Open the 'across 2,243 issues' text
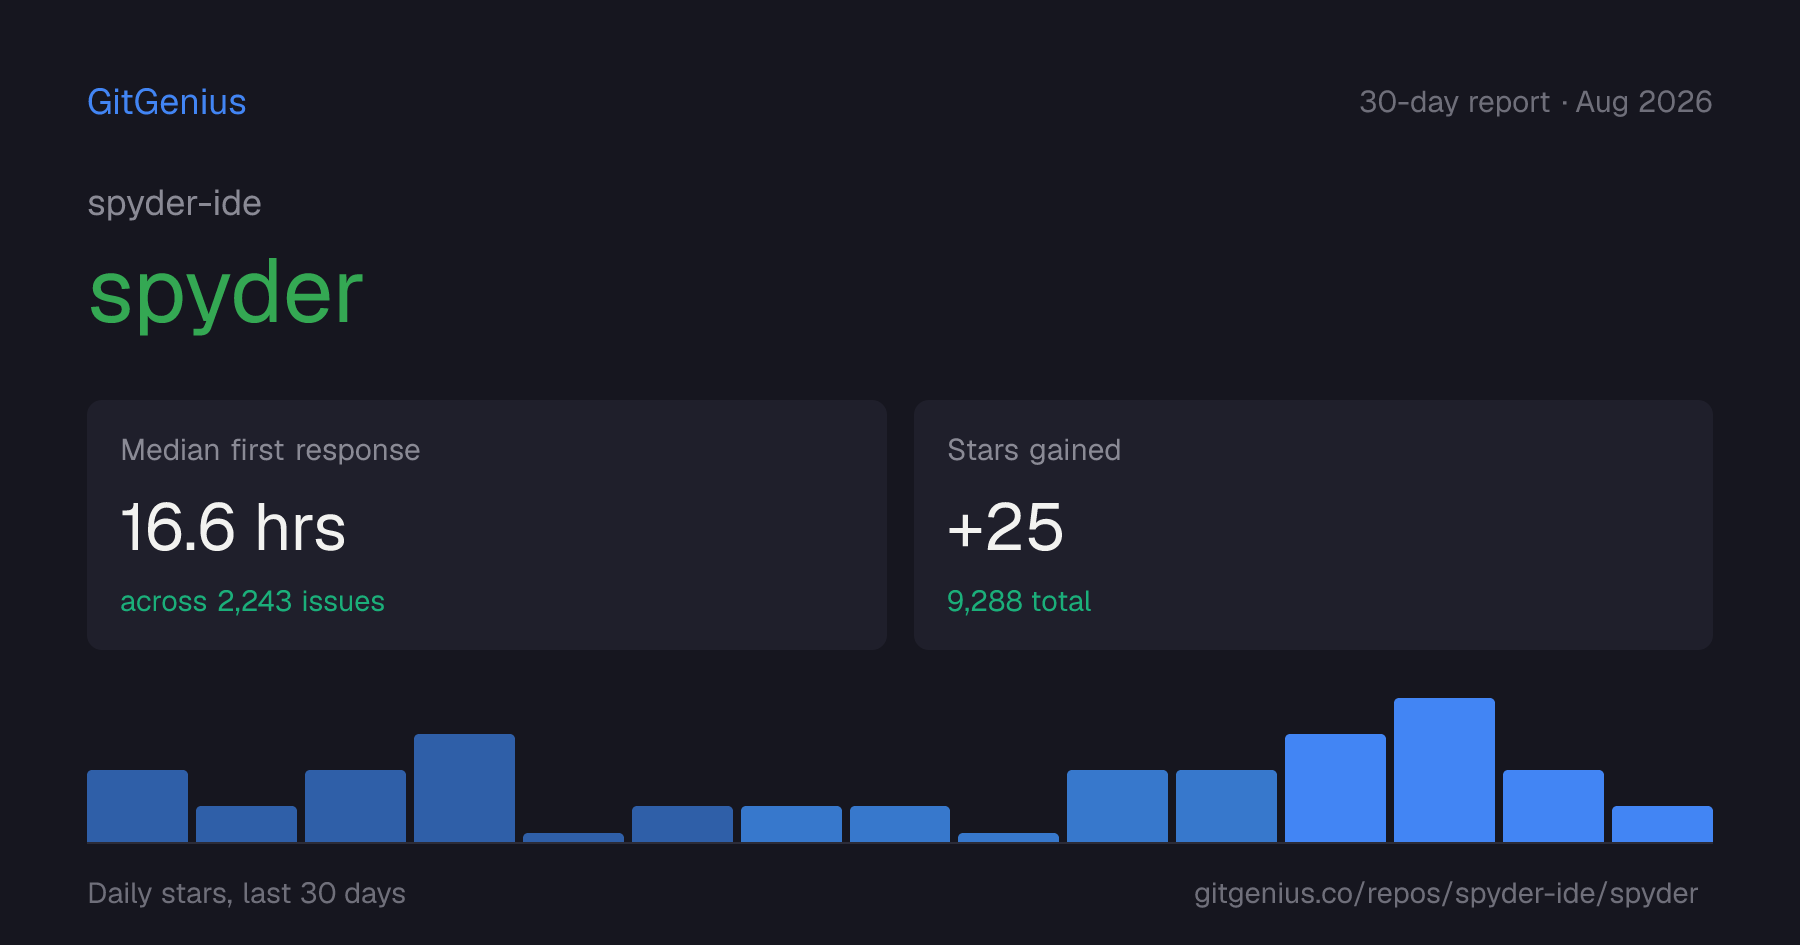The height and width of the screenshot is (945, 1800). coord(252,601)
